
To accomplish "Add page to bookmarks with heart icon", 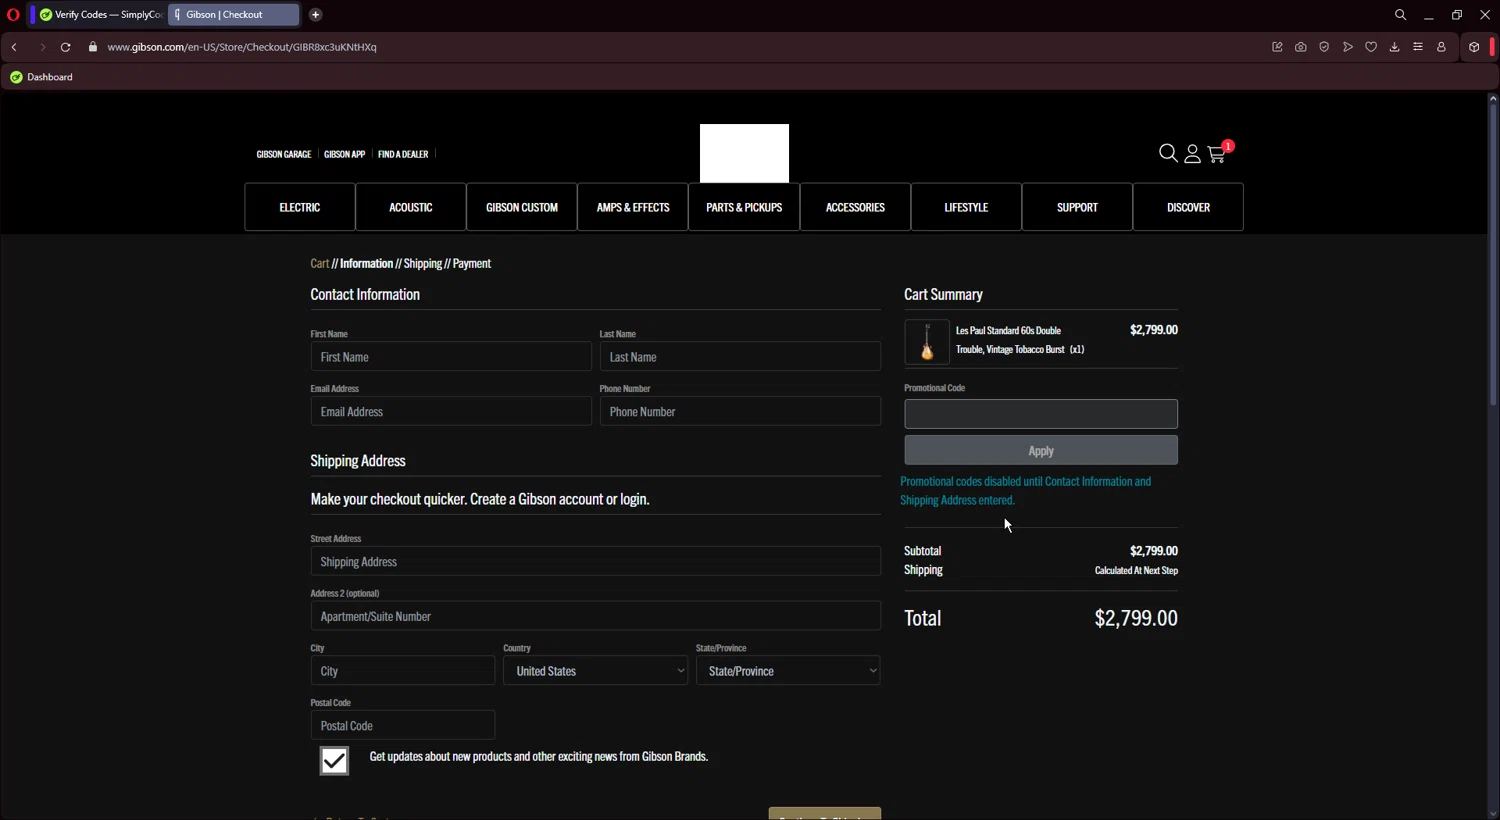I will pyautogui.click(x=1371, y=47).
